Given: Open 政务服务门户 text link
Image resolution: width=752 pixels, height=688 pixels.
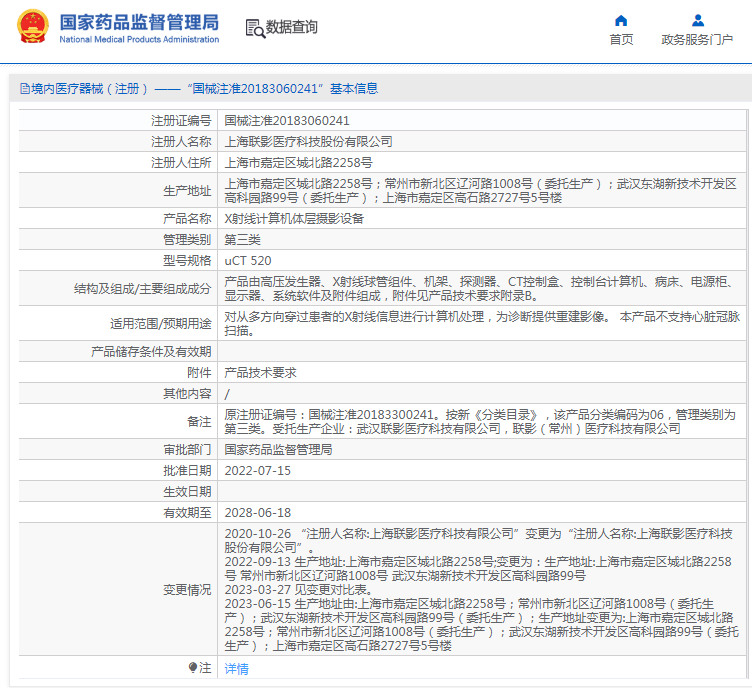Looking at the screenshot, I should [697, 40].
